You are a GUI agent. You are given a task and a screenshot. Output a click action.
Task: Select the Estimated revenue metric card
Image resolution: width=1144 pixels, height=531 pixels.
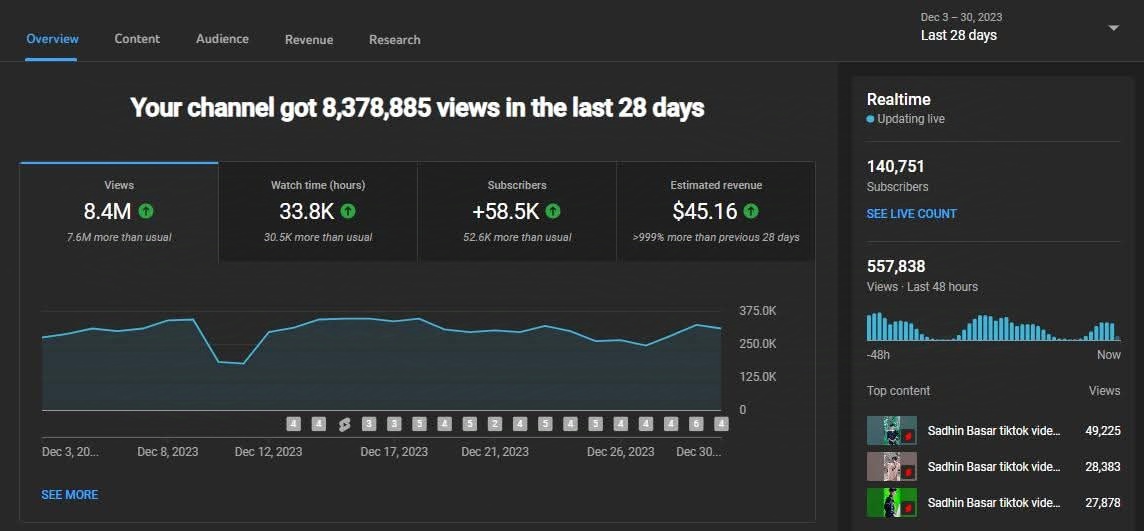[x=716, y=212]
